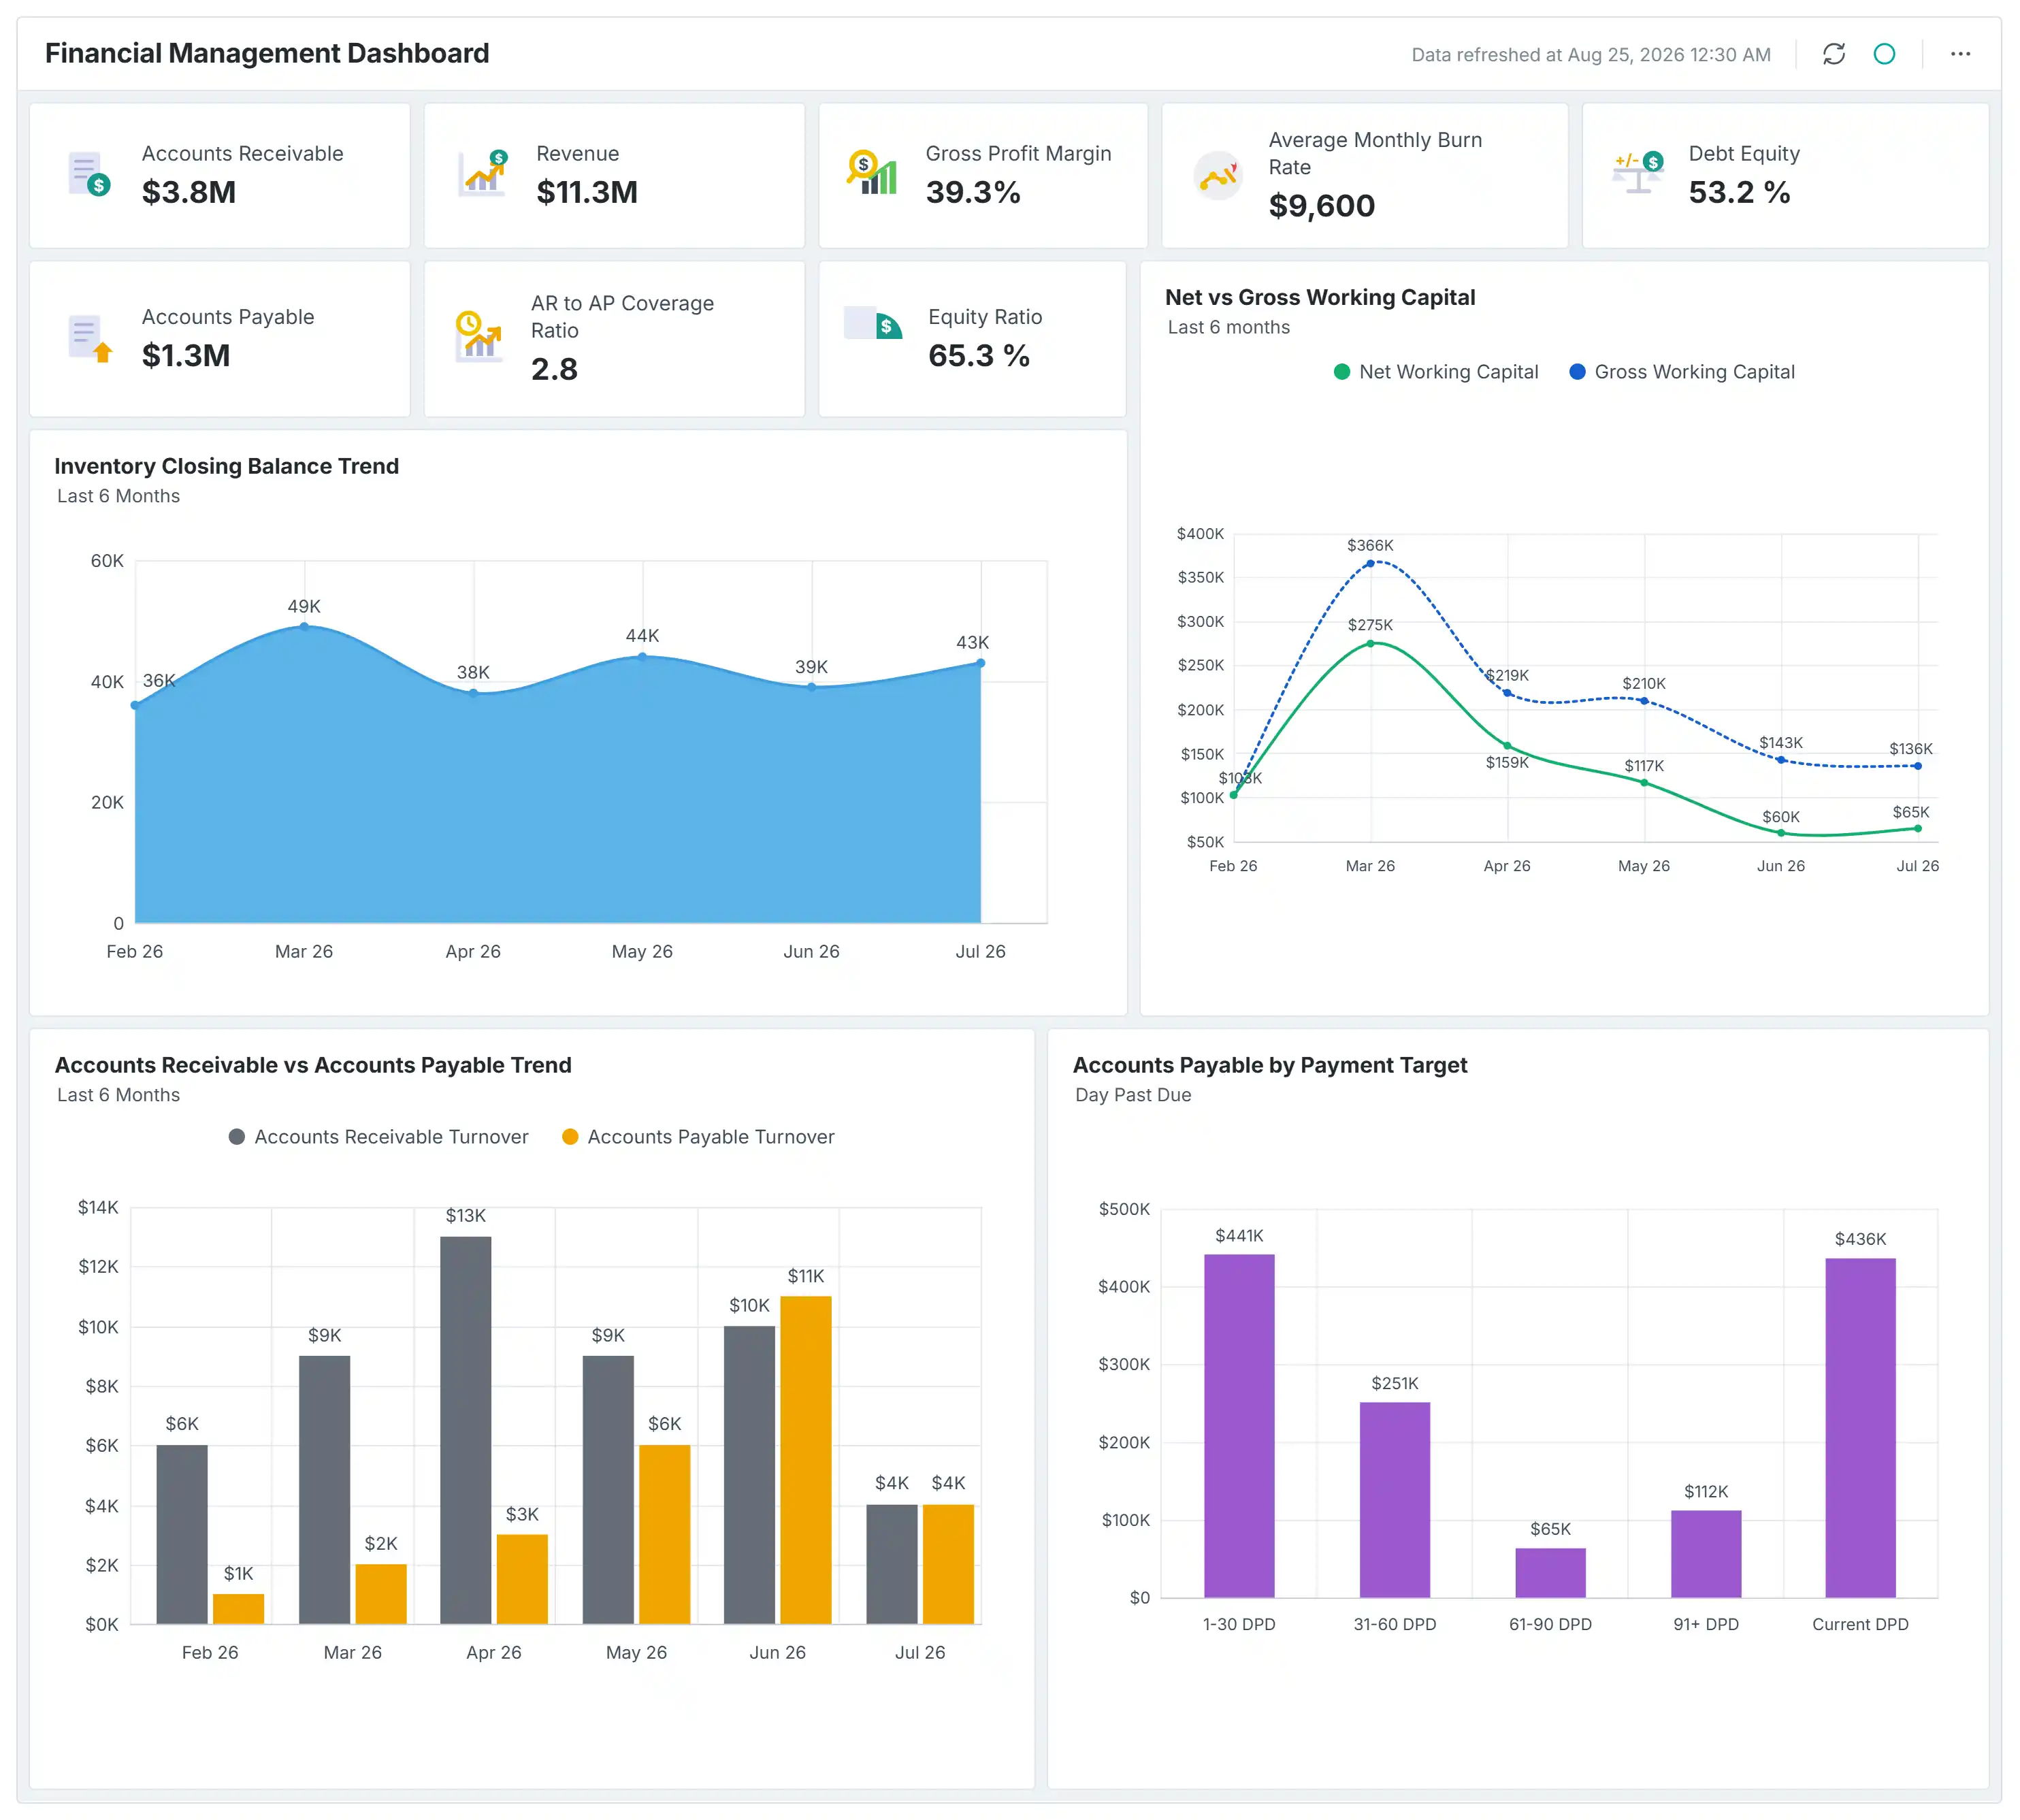
Task: Click the coverage ratio 2.8 value
Action: pyautogui.click(x=554, y=369)
